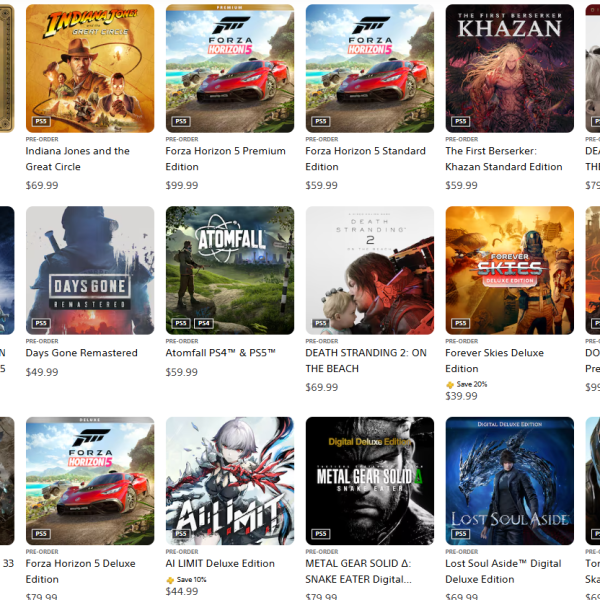The height and width of the screenshot is (600, 600).
Task: Click the PS4 badge on Atomfall cover
Action: coord(204,323)
